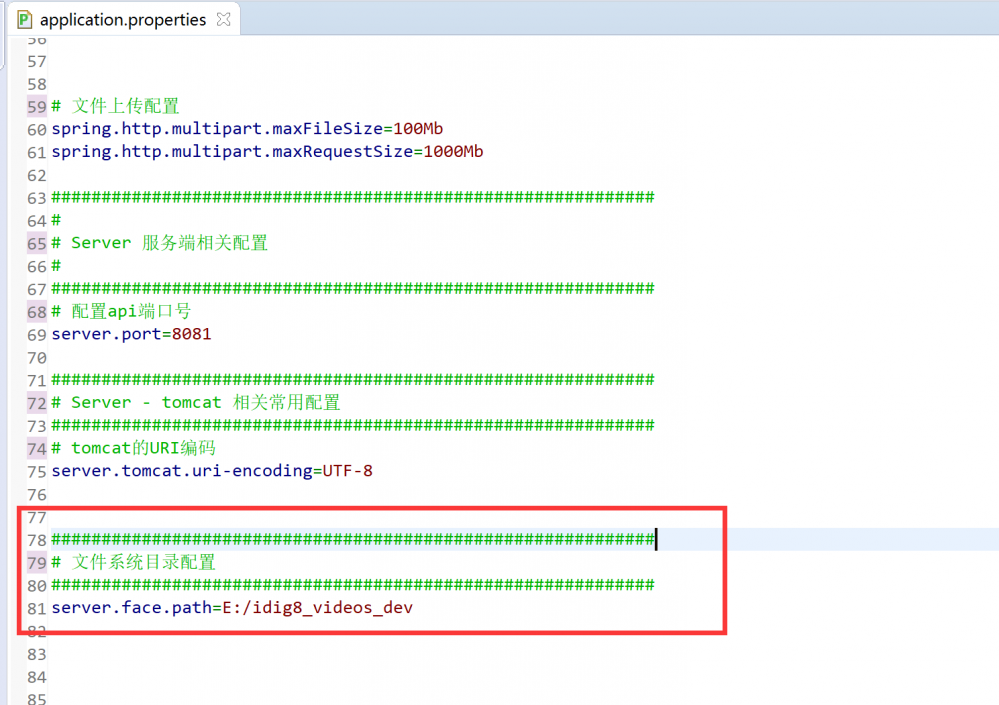Close the application.properties tab

(x=224, y=19)
